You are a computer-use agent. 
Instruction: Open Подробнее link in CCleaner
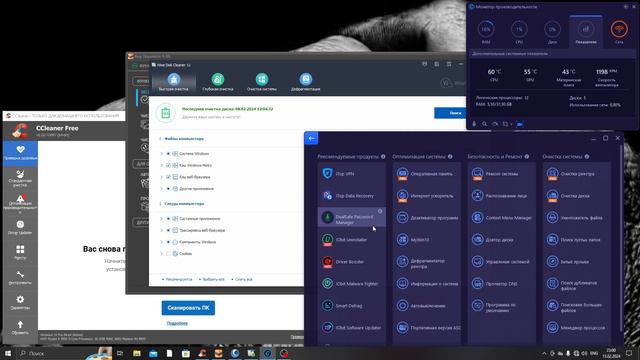click(x=177, y=323)
